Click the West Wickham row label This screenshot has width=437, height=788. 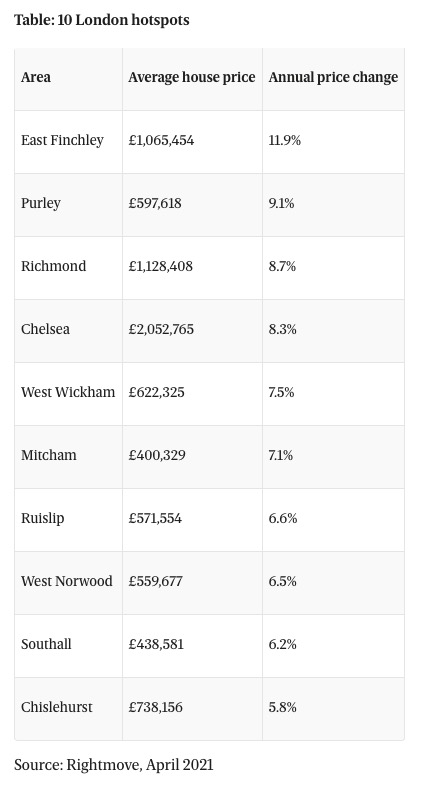68,392
